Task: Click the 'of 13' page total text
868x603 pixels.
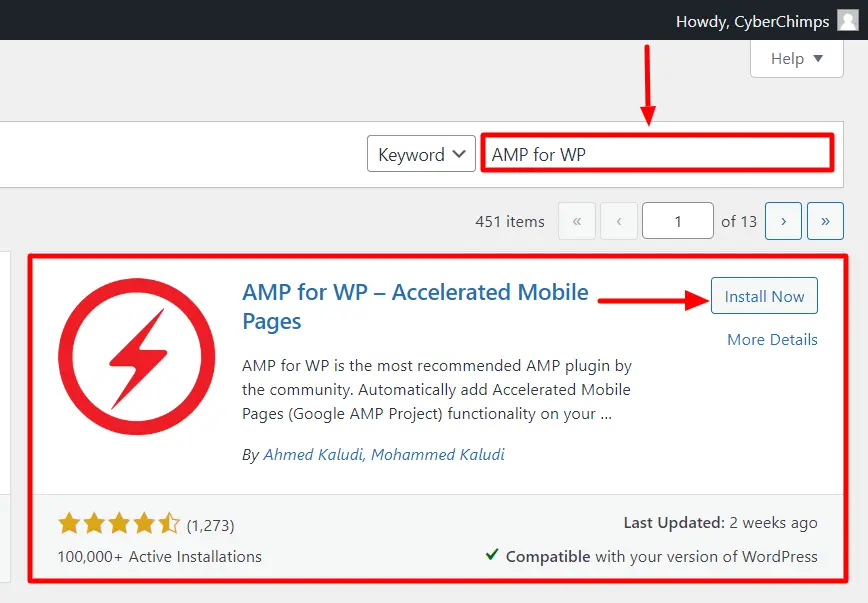Action: [x=738, y=221]
